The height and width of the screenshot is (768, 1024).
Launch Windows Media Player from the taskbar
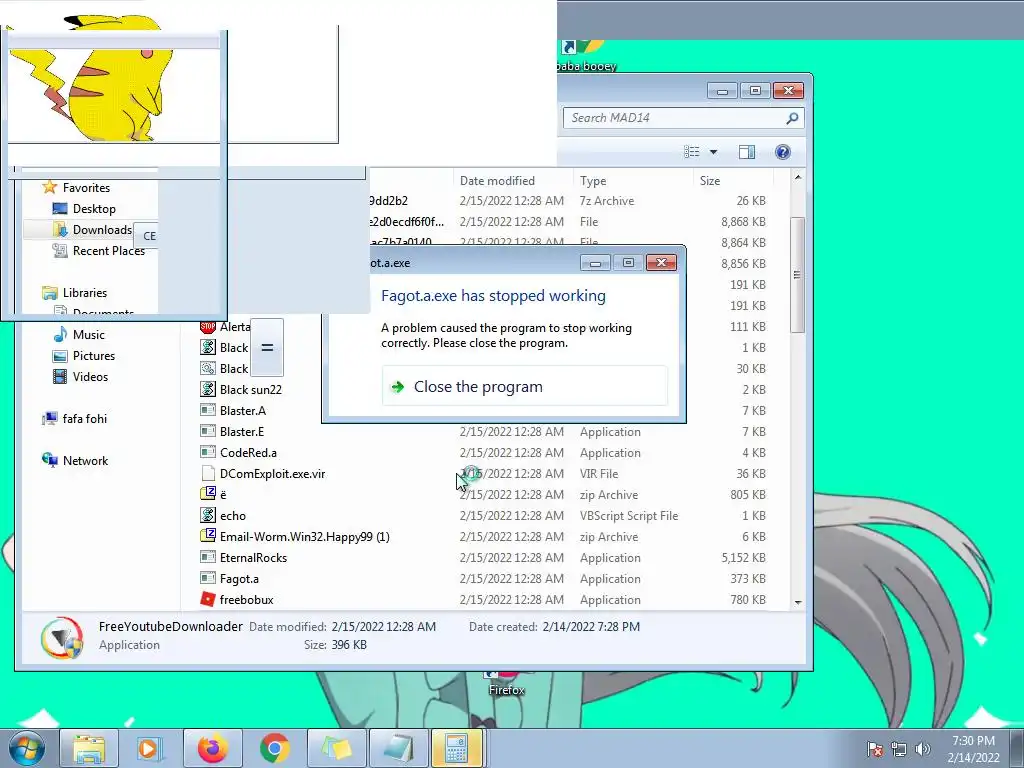pyautogui.click(x=149, y=748)
